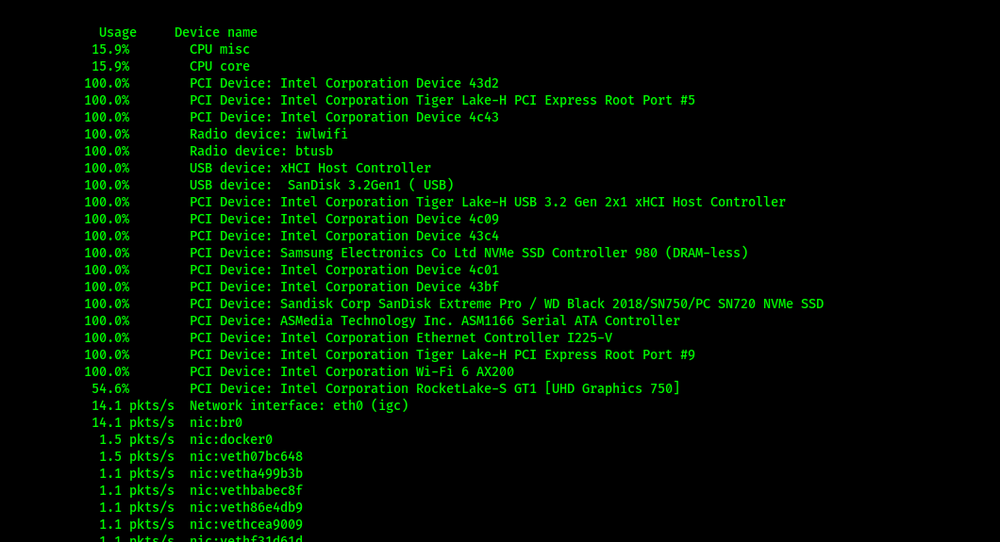Click the SanDisk 3.2Gen1 USB device
This screenshot has height=542, width=1000.
point(269,186)
